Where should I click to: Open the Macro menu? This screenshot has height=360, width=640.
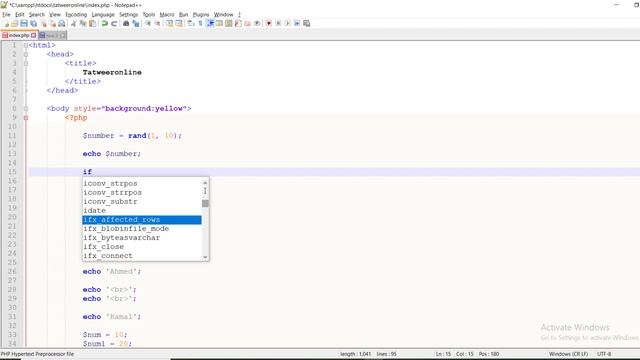coord(167,15)
